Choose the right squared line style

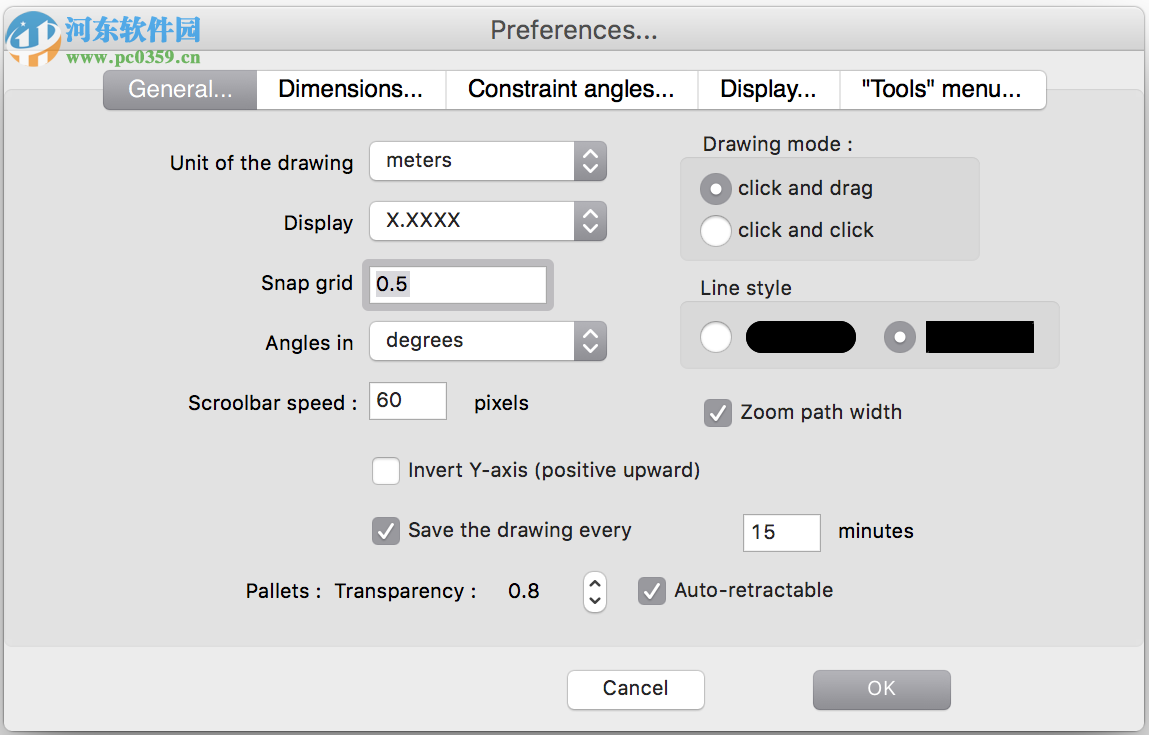899,337
